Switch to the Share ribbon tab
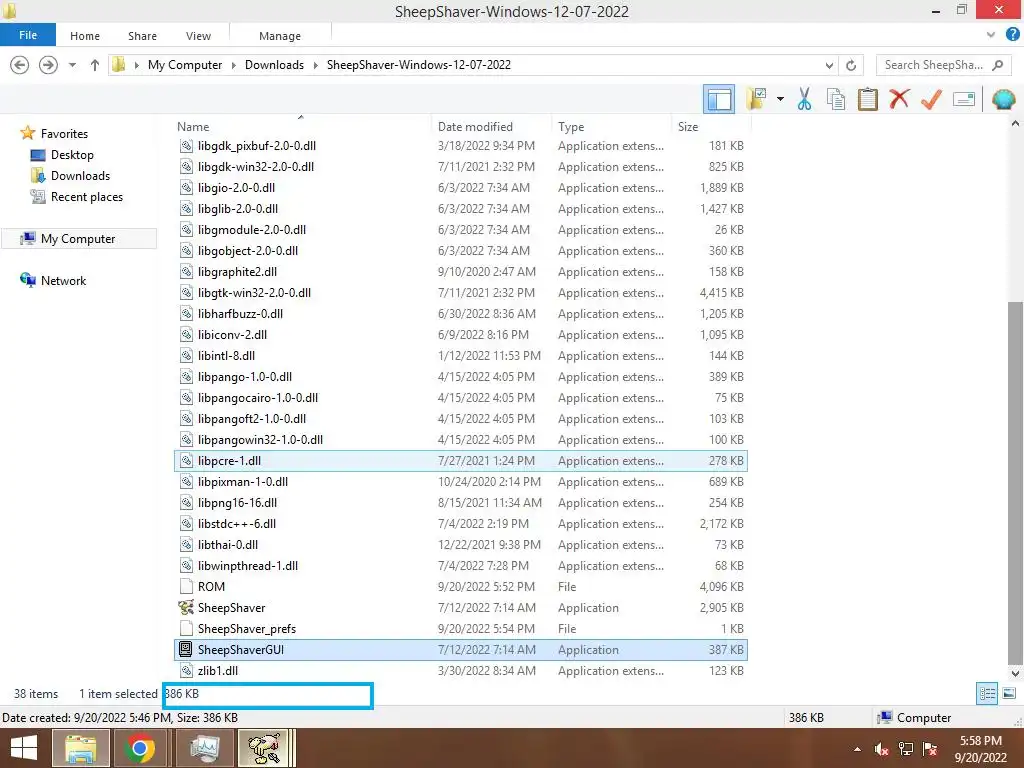This screenshot has height=768, width=1024. click(x=142, y=36)
